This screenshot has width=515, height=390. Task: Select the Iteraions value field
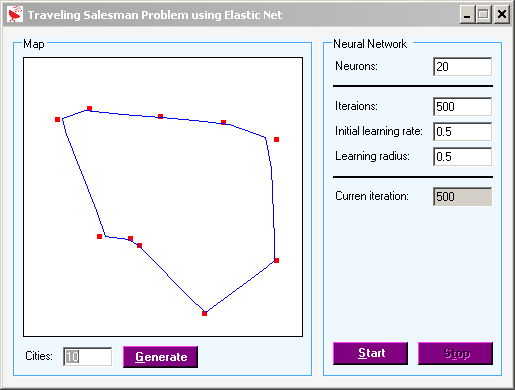(462, 107)
